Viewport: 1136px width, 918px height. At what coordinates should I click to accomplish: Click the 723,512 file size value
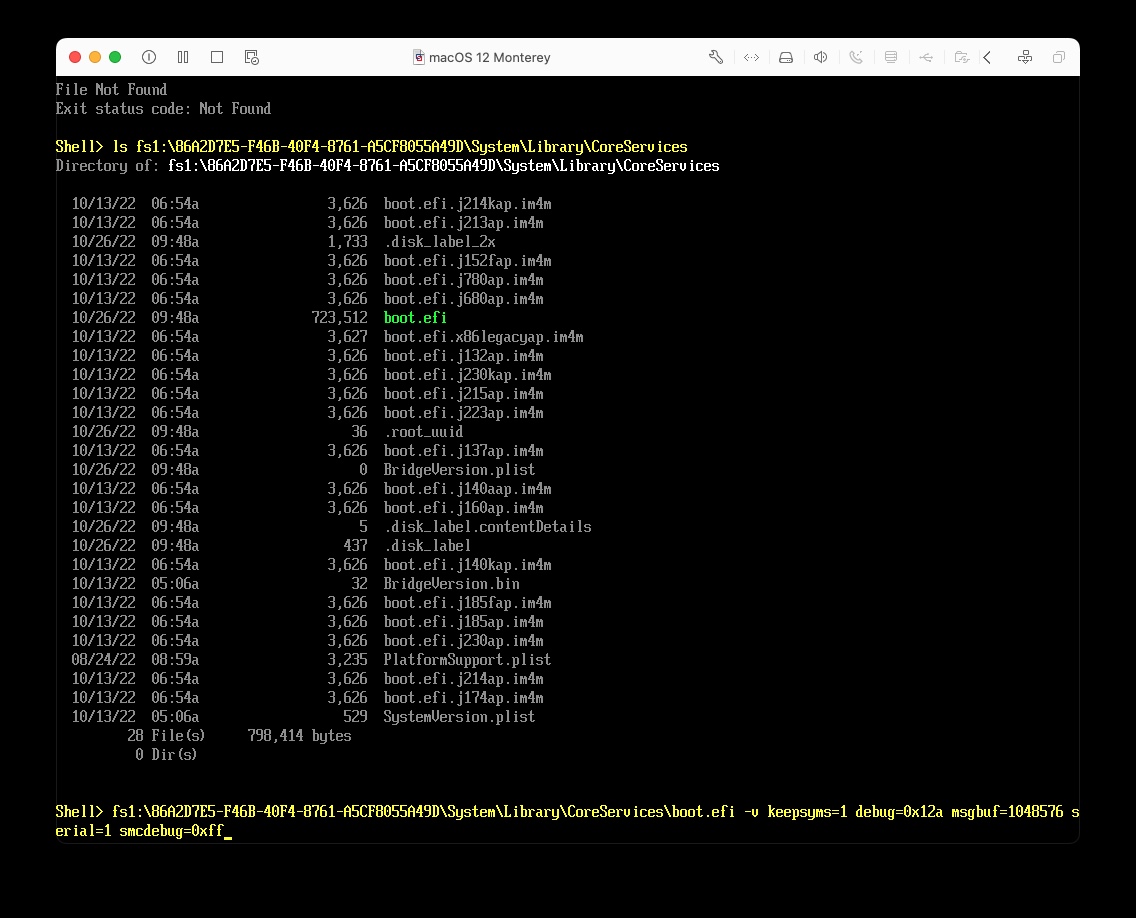point(339,317)
